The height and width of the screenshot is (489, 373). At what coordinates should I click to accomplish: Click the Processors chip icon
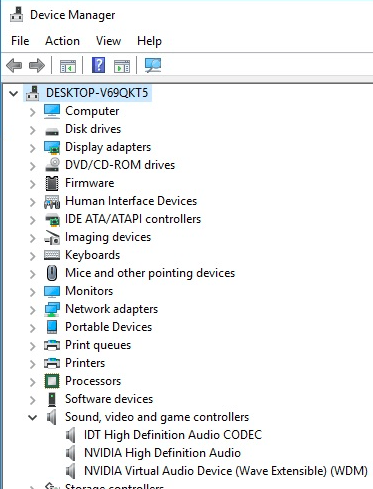click(x=52, y=381)
